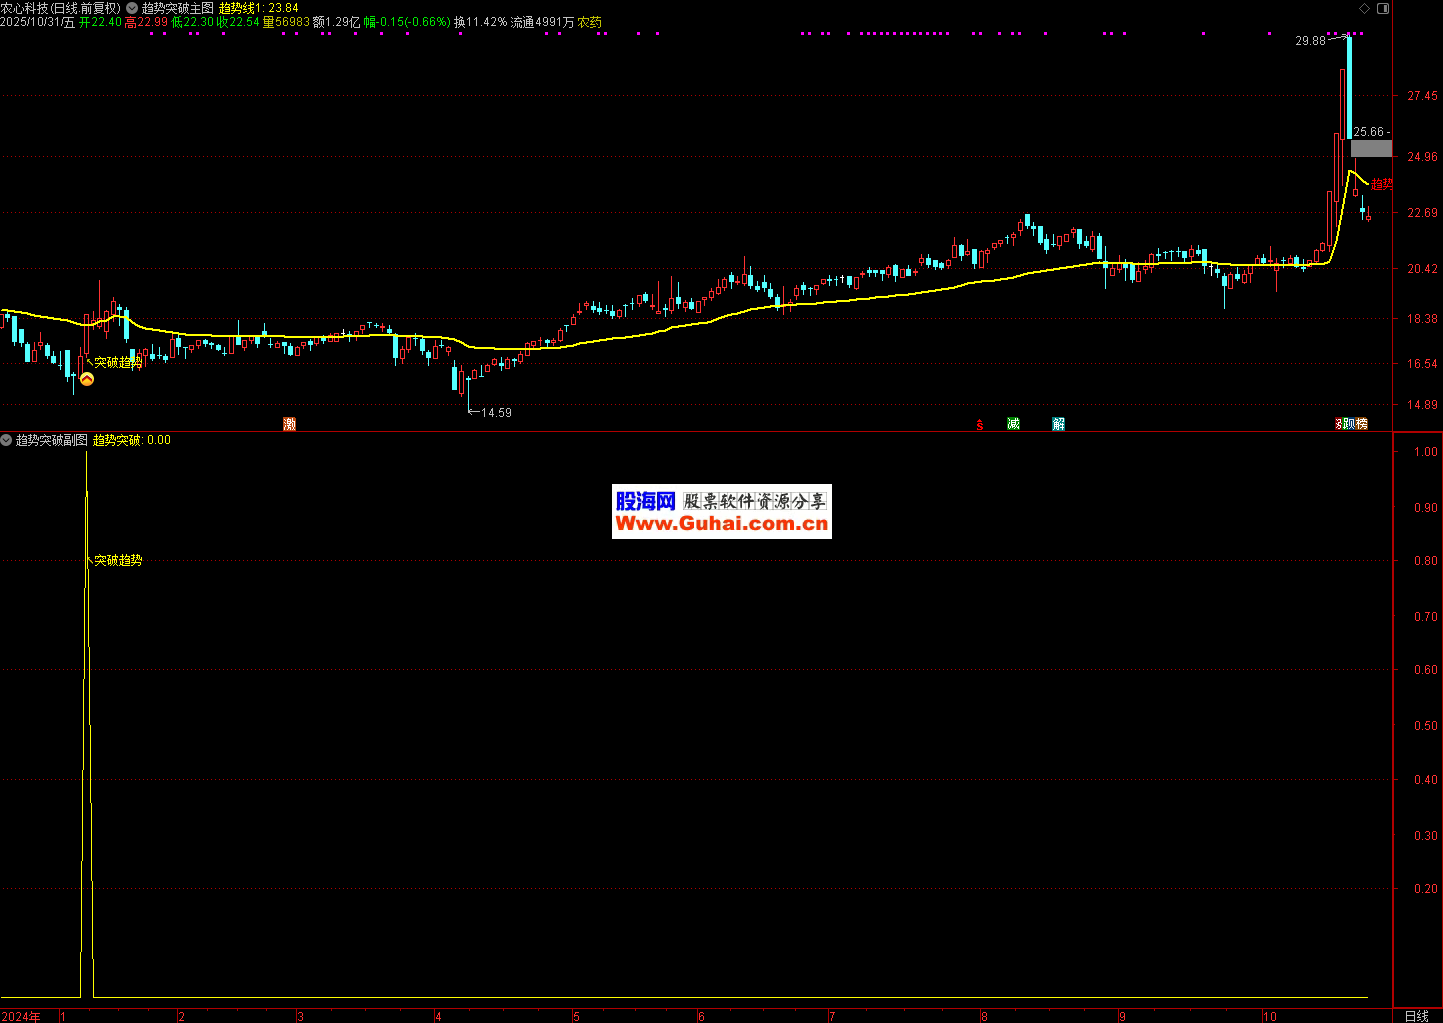1443x1023 pixels.
Task: Click the 激 event marker icon
Action: pos(290,424)
